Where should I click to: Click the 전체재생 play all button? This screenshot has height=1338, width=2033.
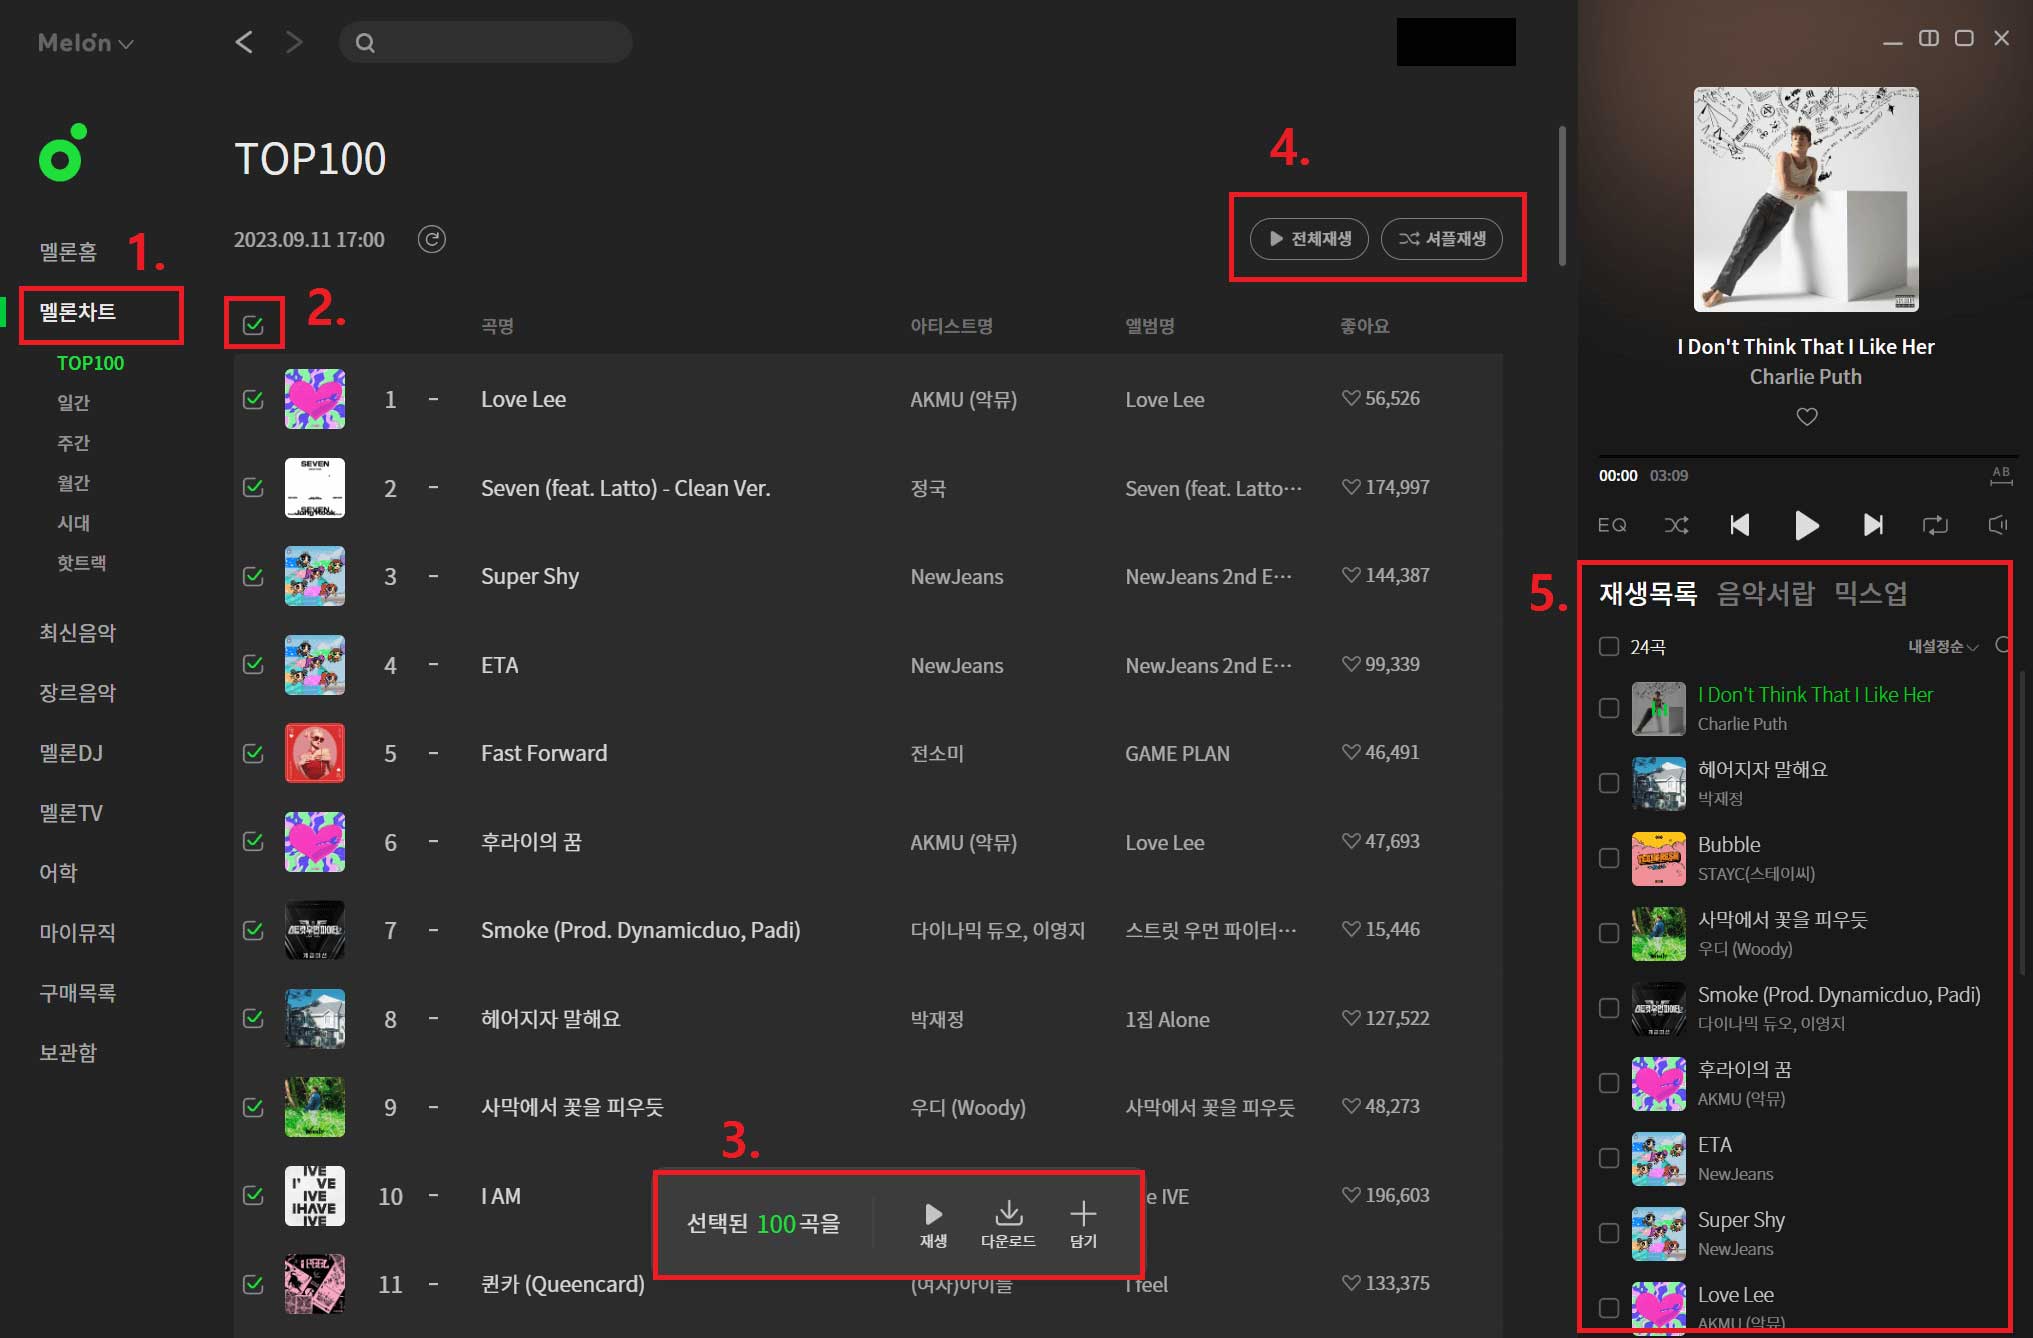[x=1309, y=239]
